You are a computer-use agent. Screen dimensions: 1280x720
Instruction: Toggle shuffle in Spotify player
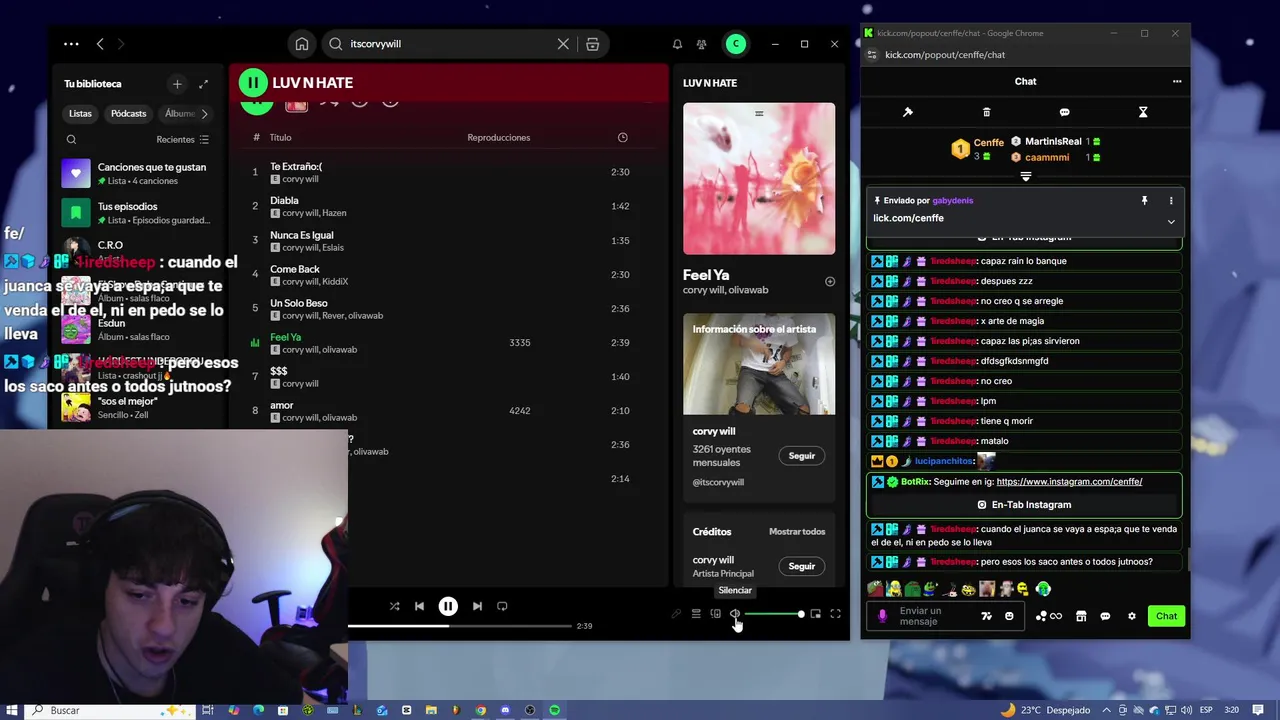point(394,606)
